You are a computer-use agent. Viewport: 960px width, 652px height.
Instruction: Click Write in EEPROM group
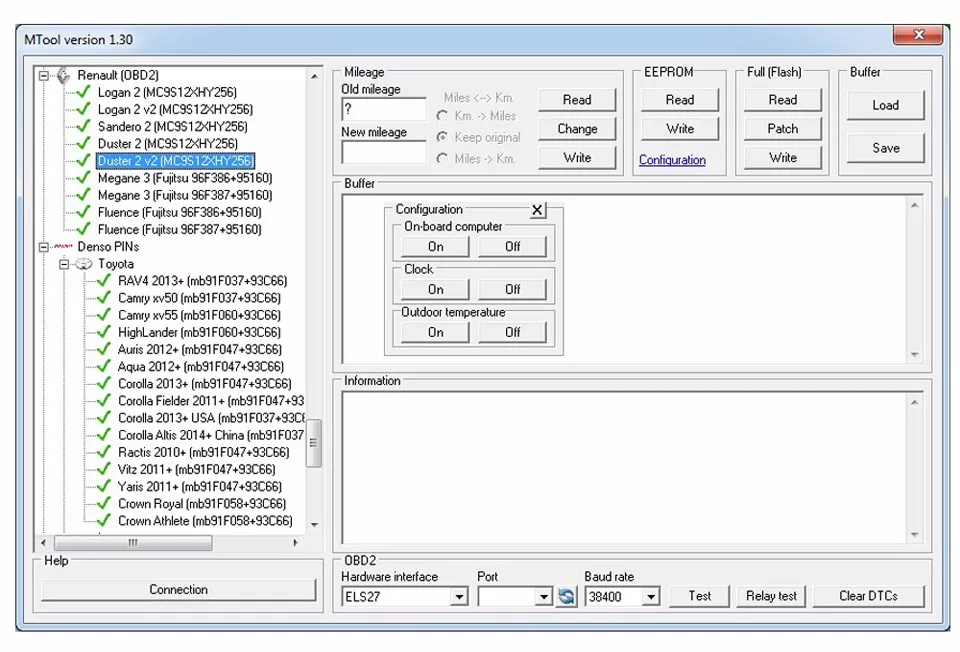(680, 129)
